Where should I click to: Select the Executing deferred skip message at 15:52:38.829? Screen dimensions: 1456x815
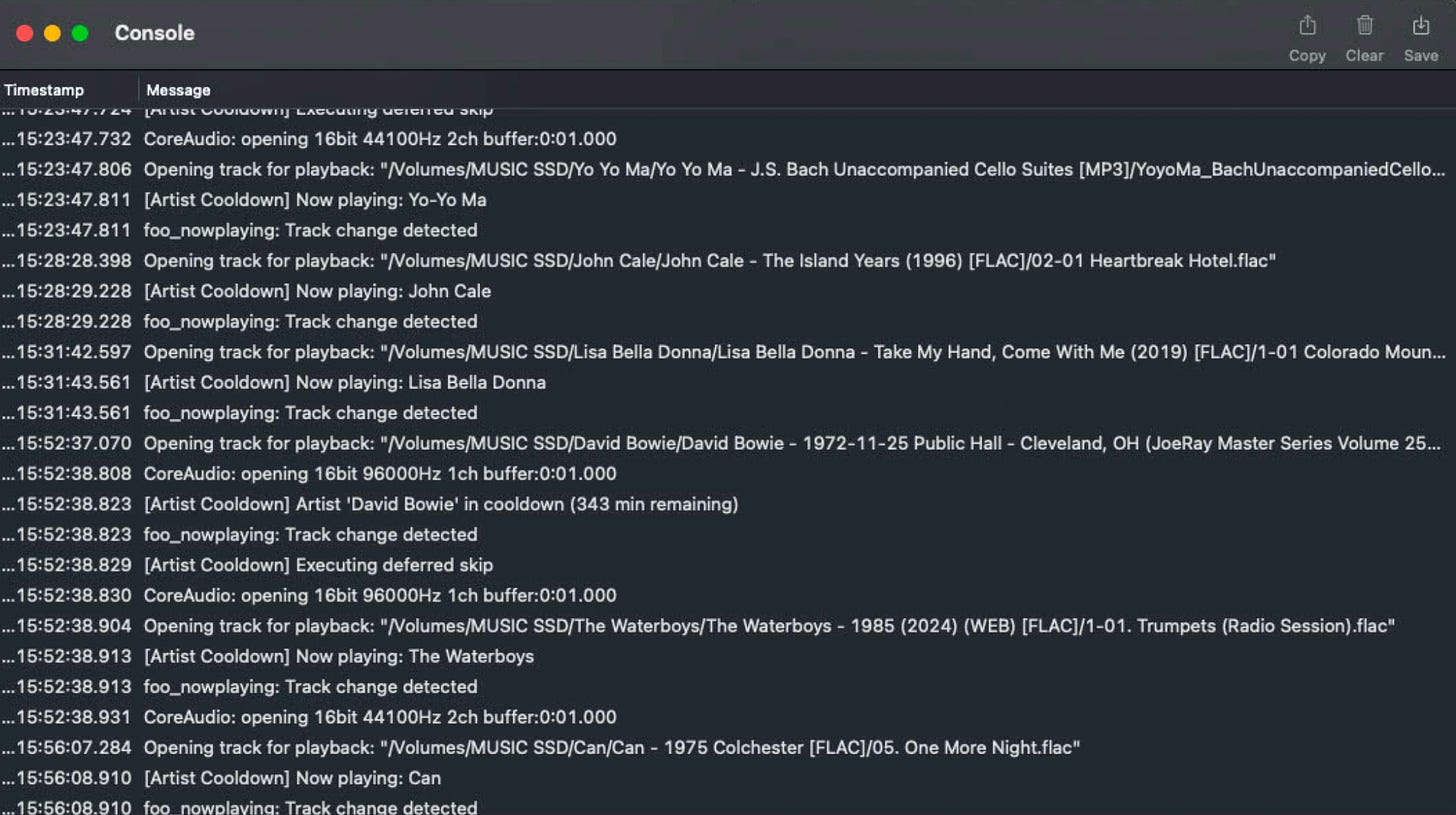coord(318,565)
